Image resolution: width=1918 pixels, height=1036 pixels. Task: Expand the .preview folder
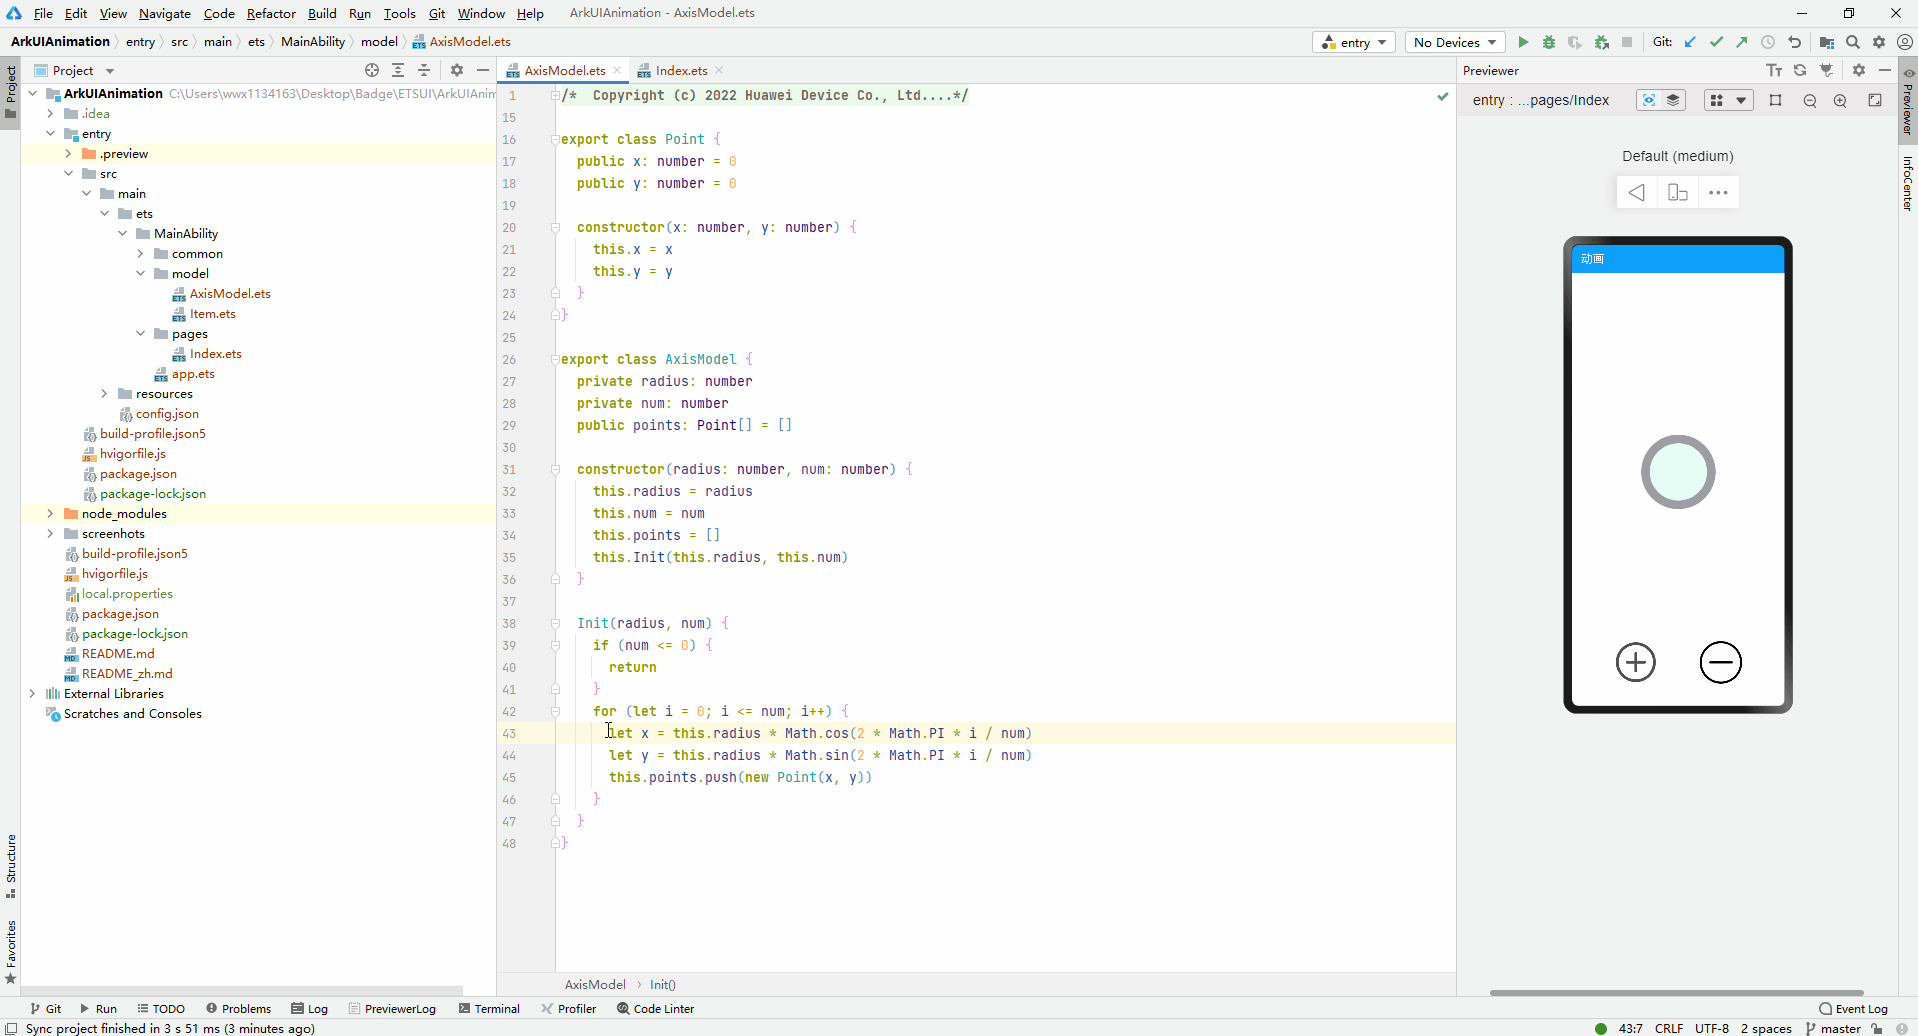pos(68,153)
